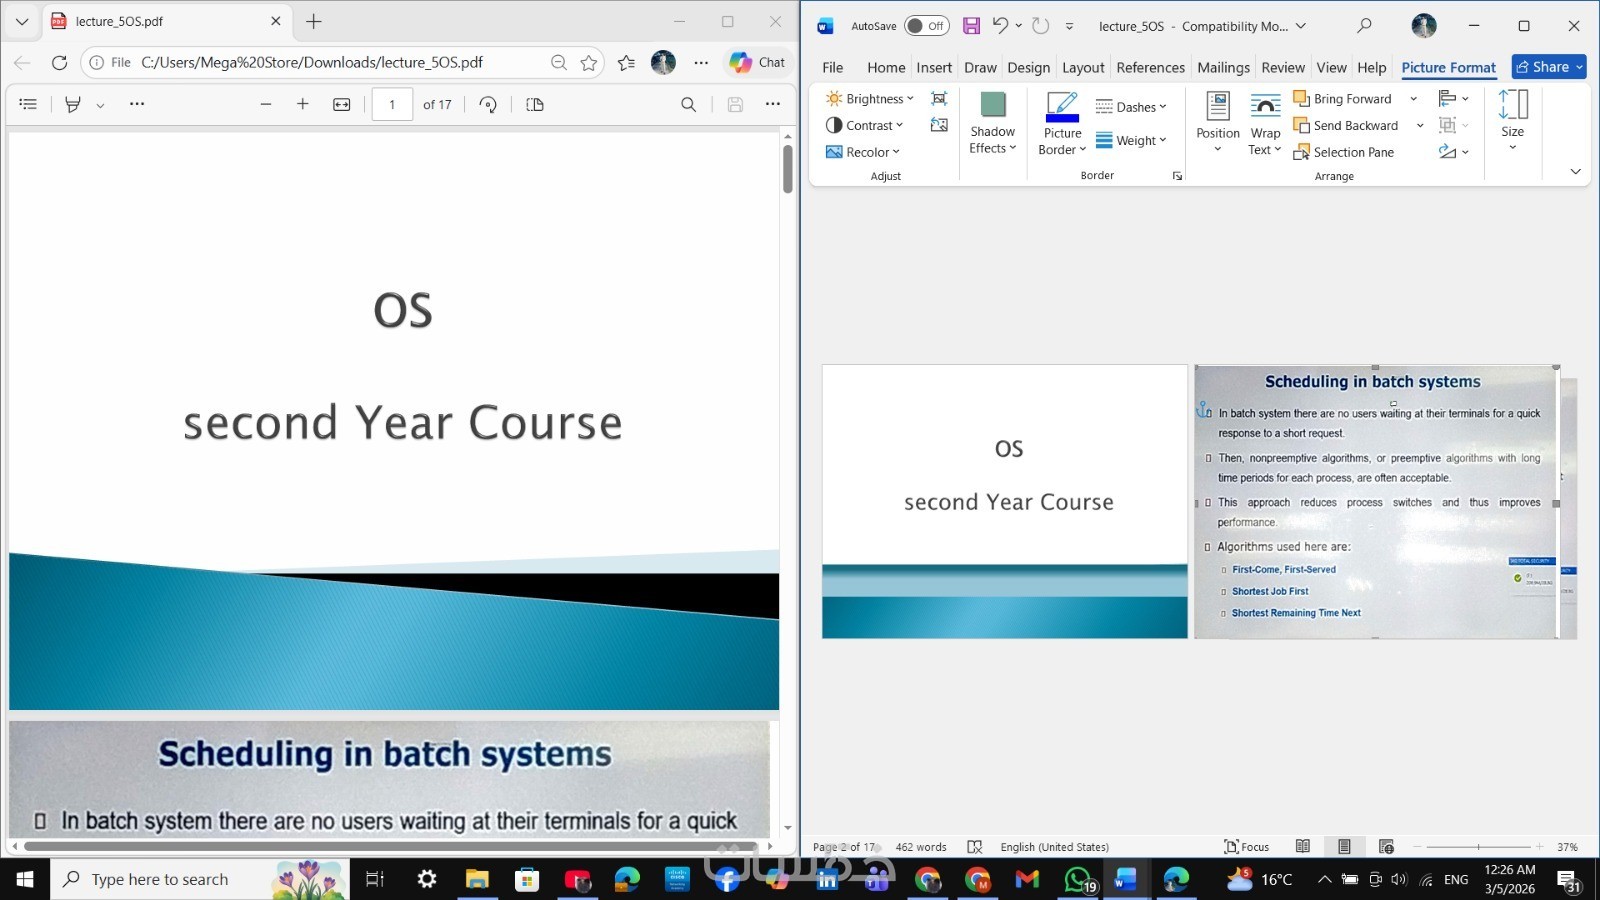
Task: Open the Wrap Text dropdown
Action: (x=1265, y=123)
